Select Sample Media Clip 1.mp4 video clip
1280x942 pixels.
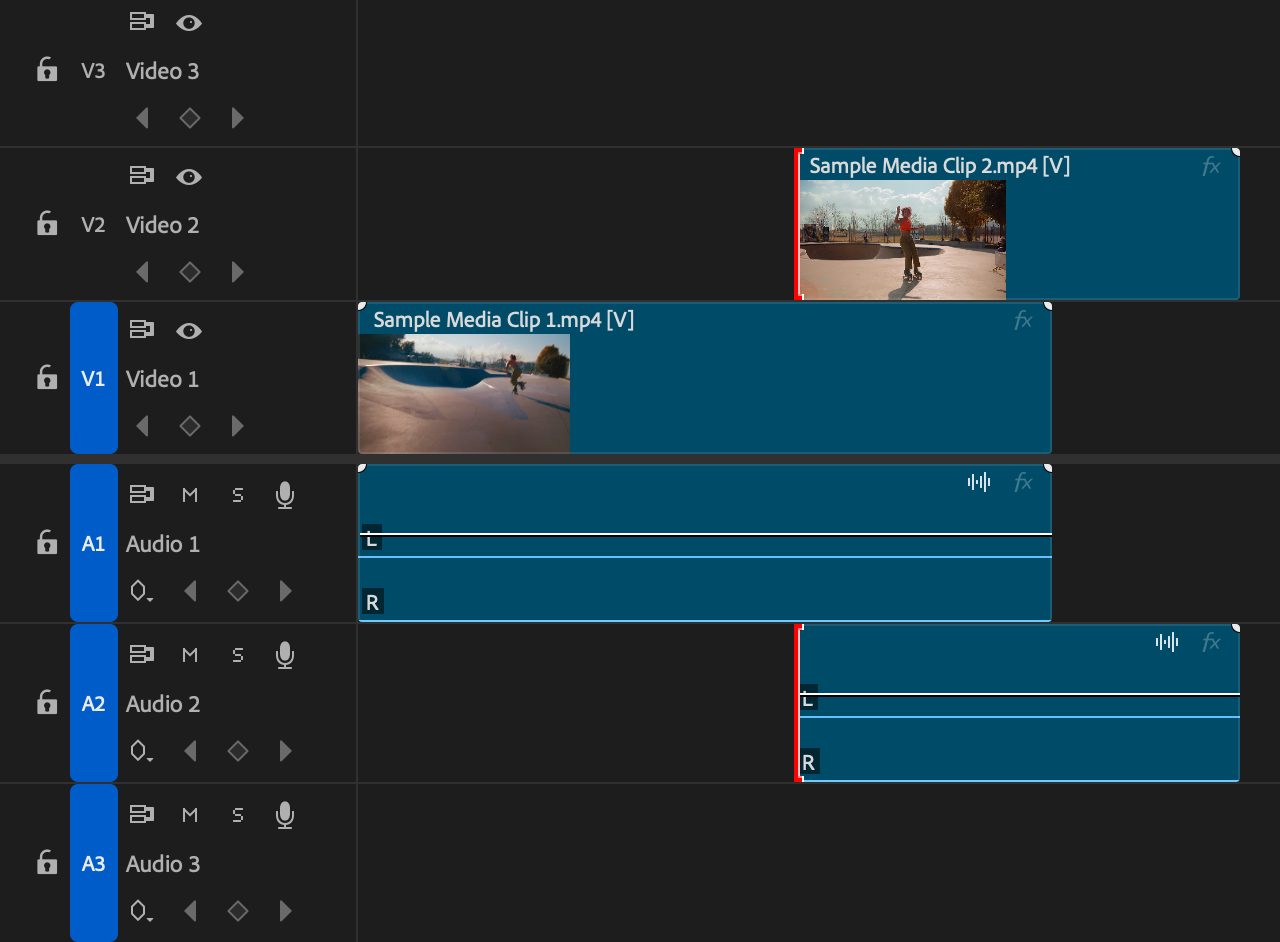[x=800, y=390]
